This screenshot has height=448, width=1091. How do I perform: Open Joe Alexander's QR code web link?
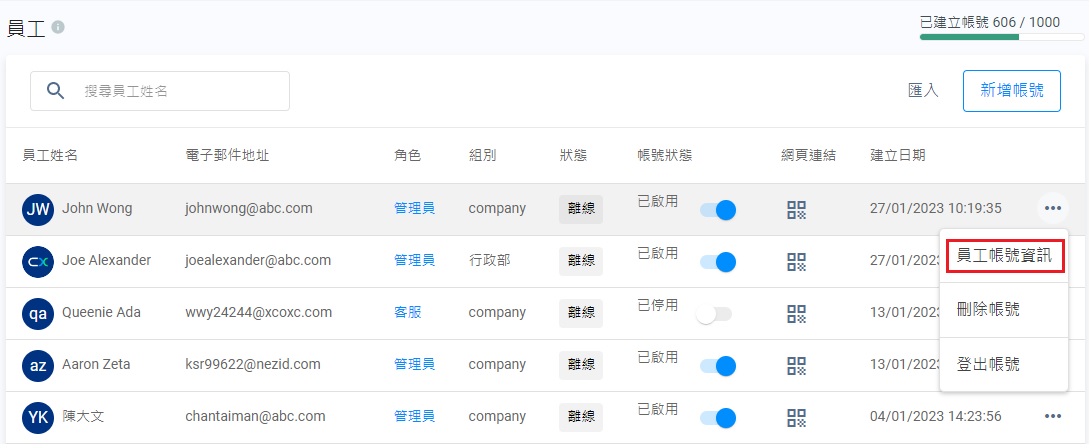click(x=796, y=262)
